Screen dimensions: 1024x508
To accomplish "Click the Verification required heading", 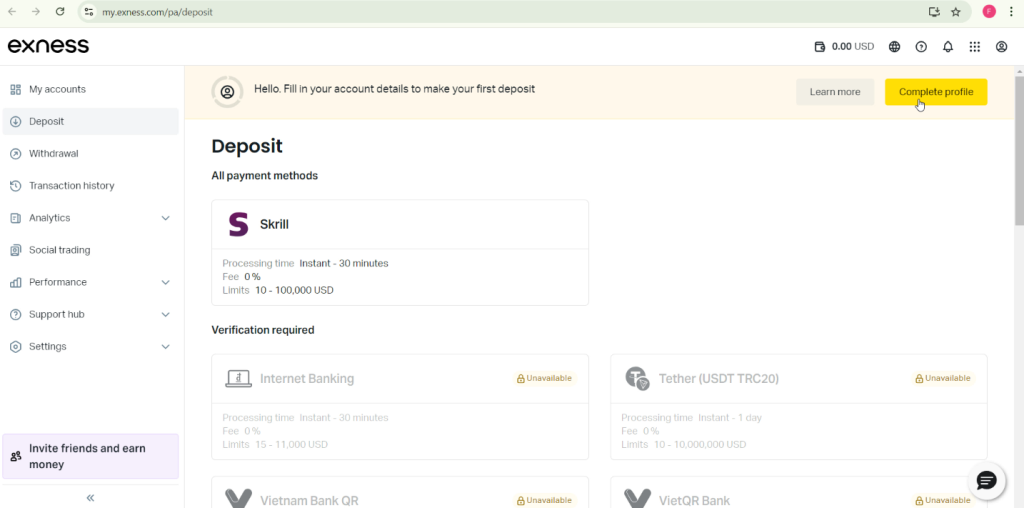I will coord(263,330).
